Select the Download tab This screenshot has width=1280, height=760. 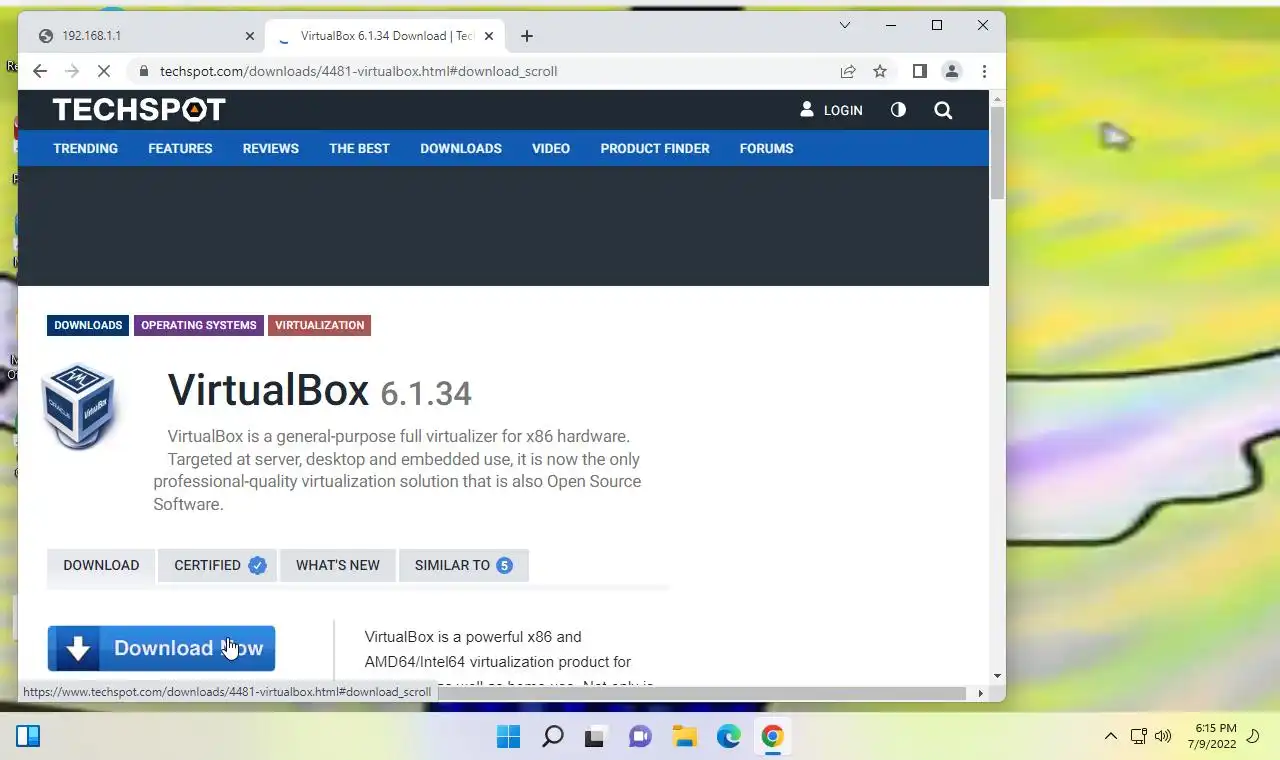pos(101,565)
